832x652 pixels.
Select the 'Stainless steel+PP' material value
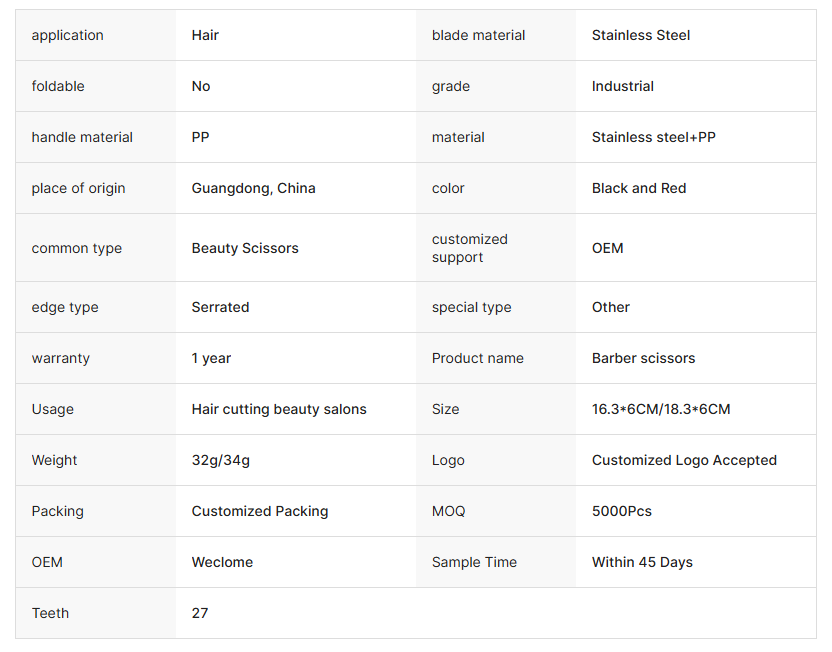click(653, 137)
